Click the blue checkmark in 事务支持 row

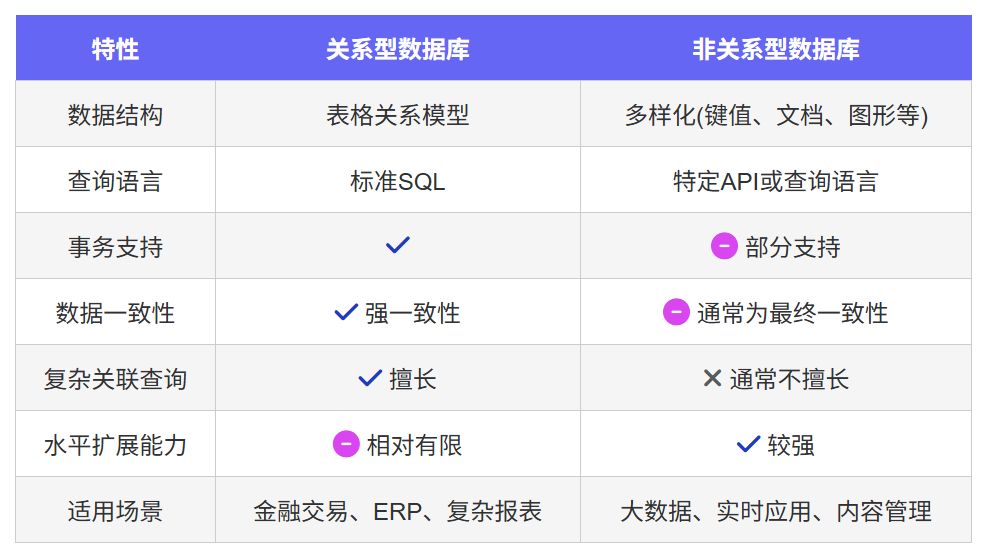tap(397, 245)
